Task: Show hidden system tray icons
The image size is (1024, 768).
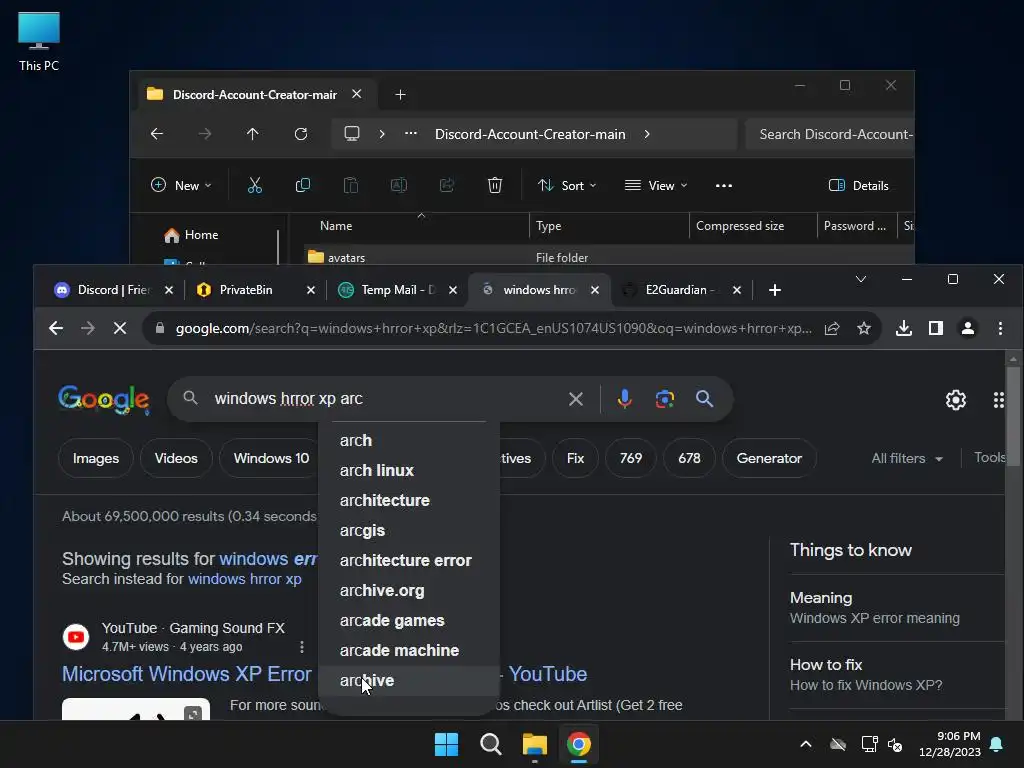Action: (x=806, y=744)
